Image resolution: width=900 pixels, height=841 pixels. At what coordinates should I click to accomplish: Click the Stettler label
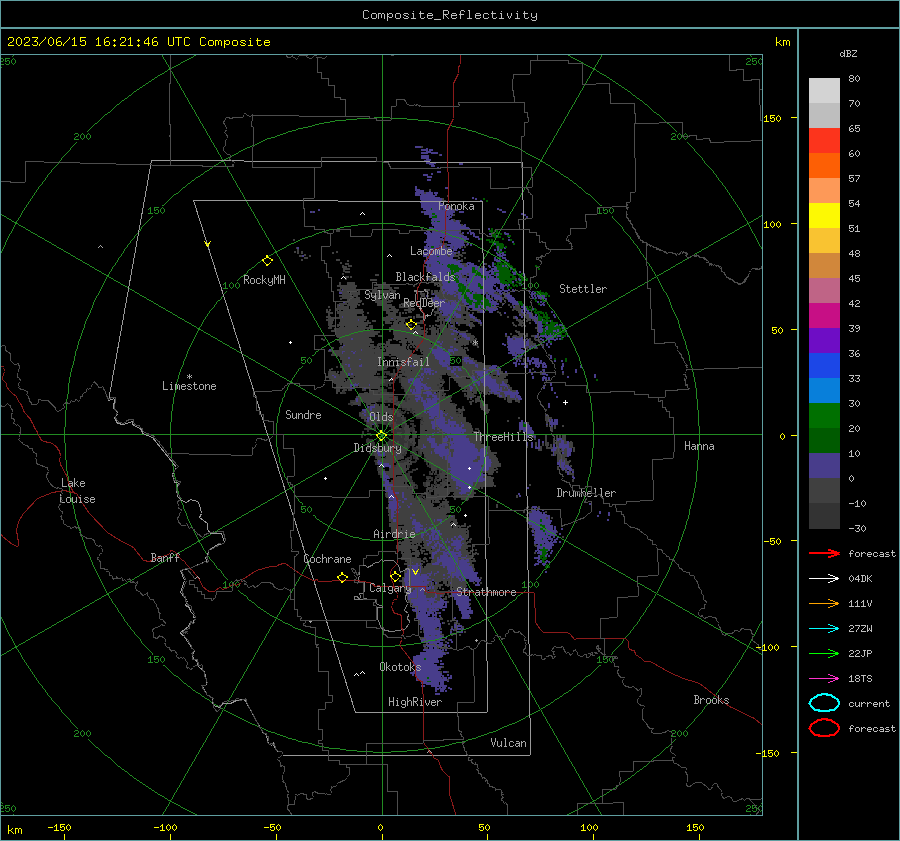pos(583,289)
